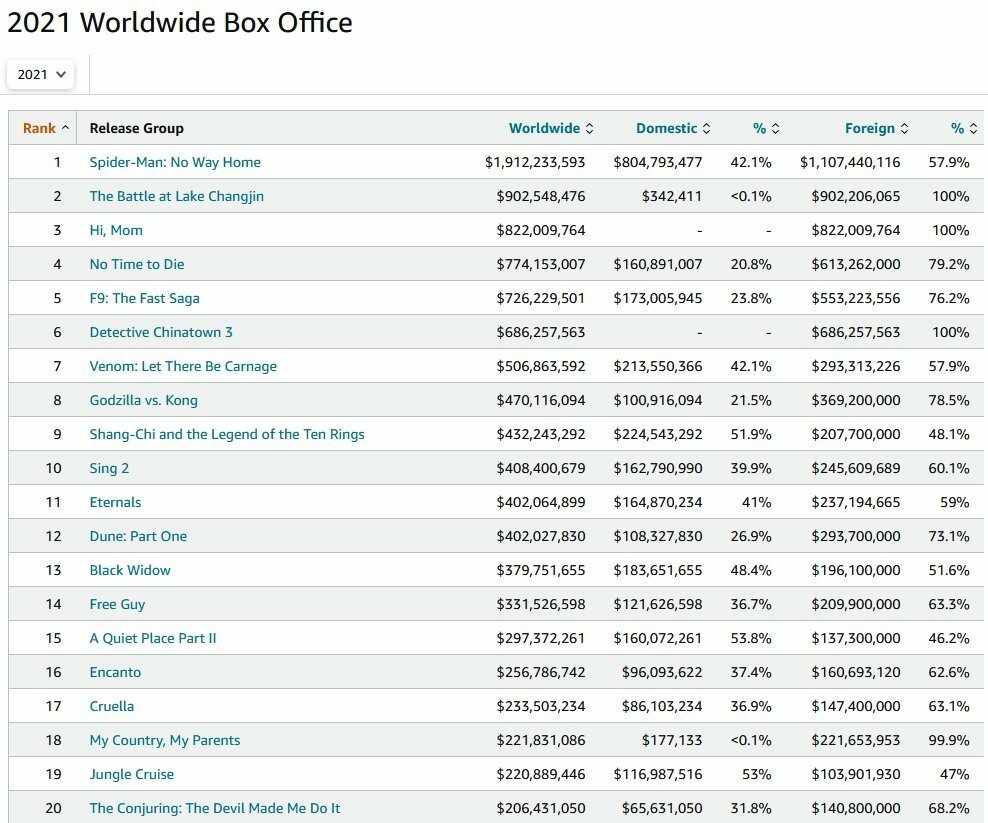Open The Battle at Lake Changjin link
Image resolution: width=988 pixels, height=823 pixels.
[176, 196]
